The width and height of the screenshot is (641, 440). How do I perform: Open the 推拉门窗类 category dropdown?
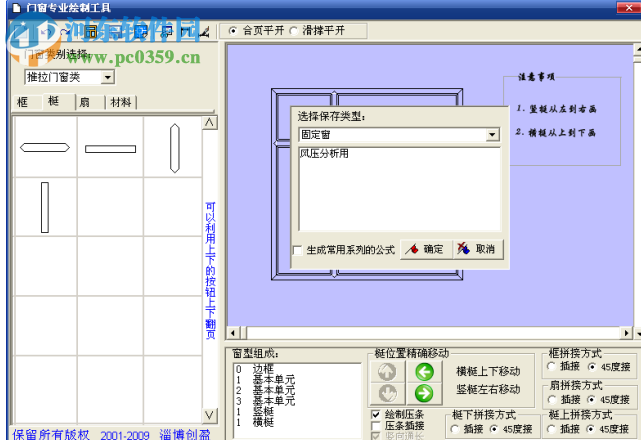[108, 77]
